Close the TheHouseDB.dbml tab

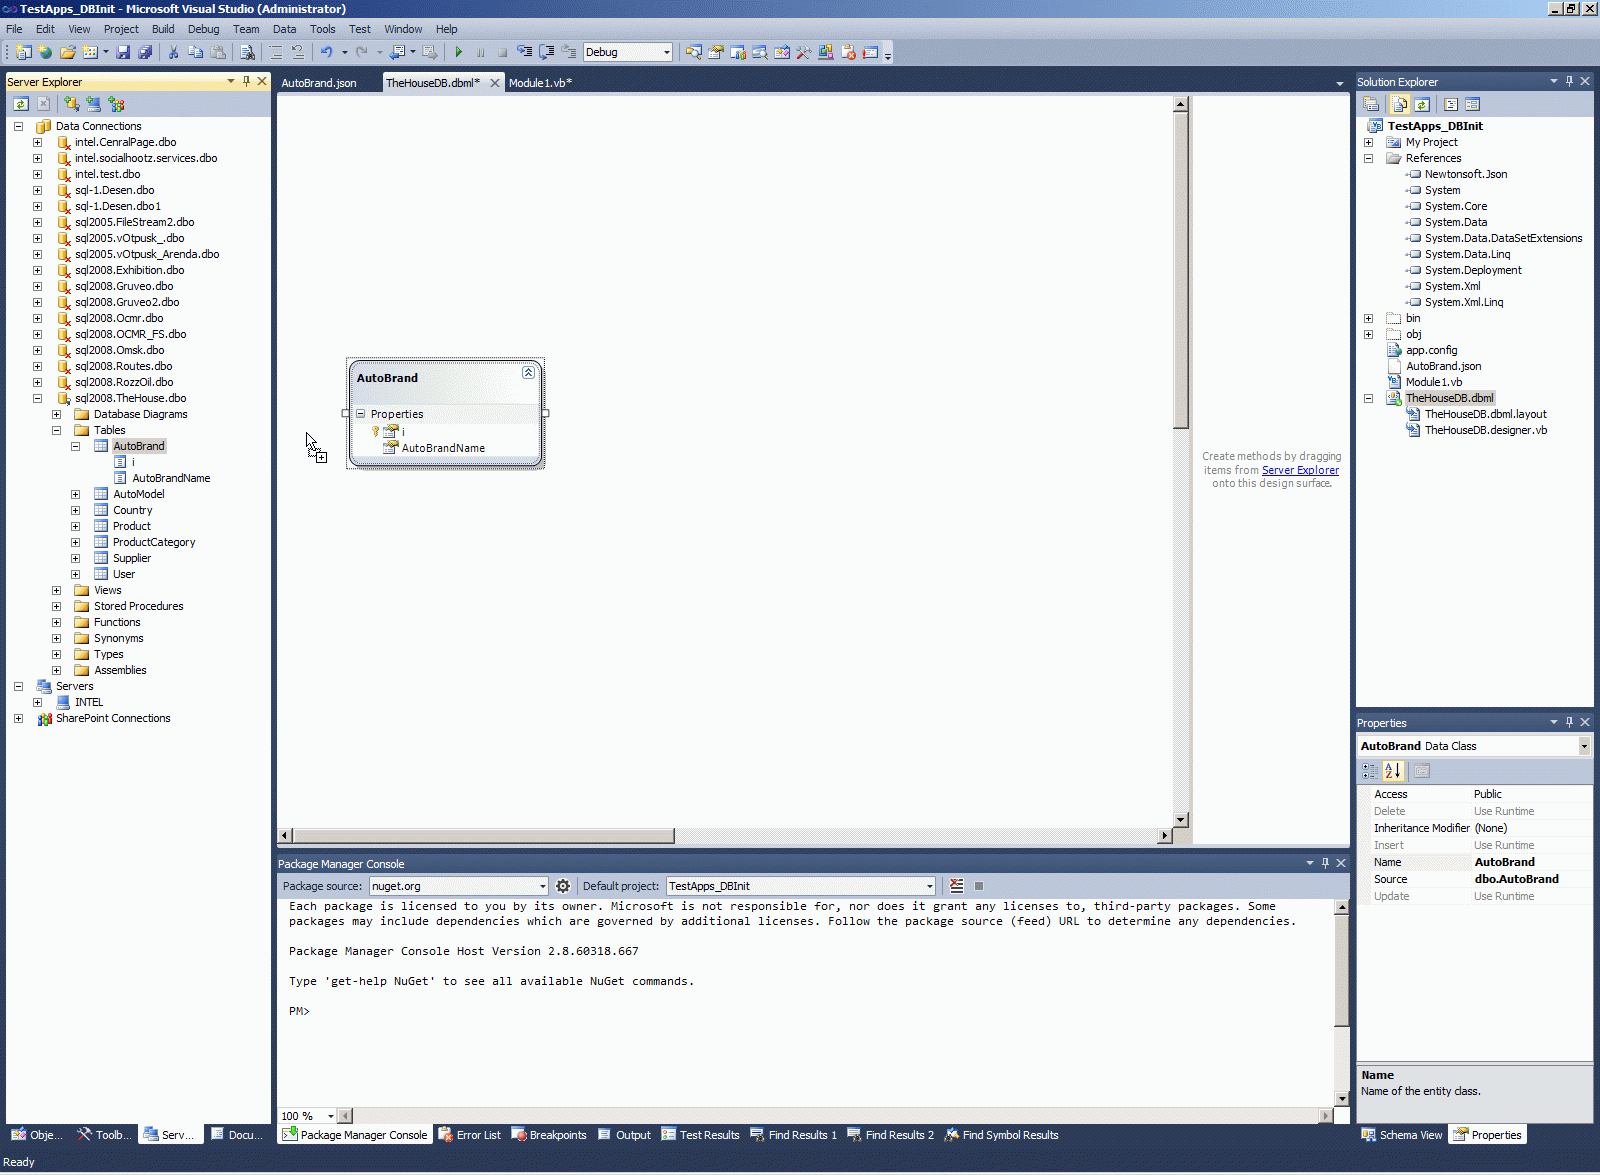coord(494,83)
